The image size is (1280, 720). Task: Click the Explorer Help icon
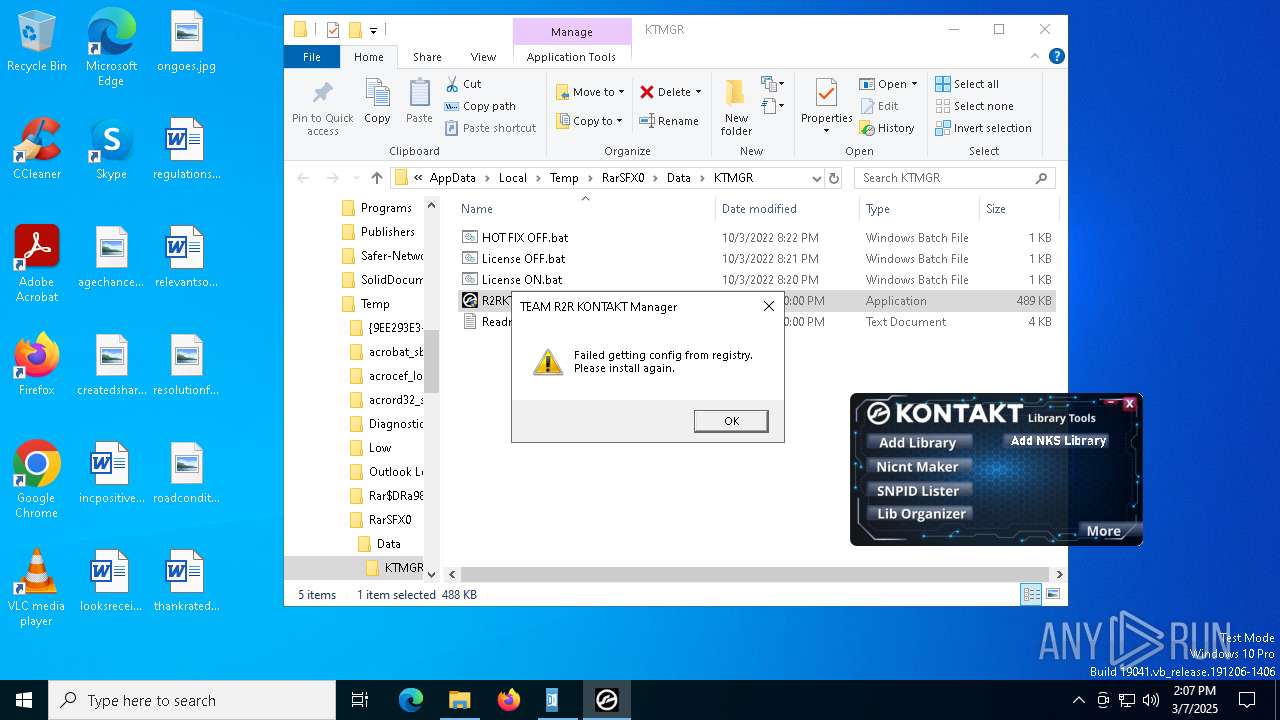pyautogui.click(x=1056, y=57)
